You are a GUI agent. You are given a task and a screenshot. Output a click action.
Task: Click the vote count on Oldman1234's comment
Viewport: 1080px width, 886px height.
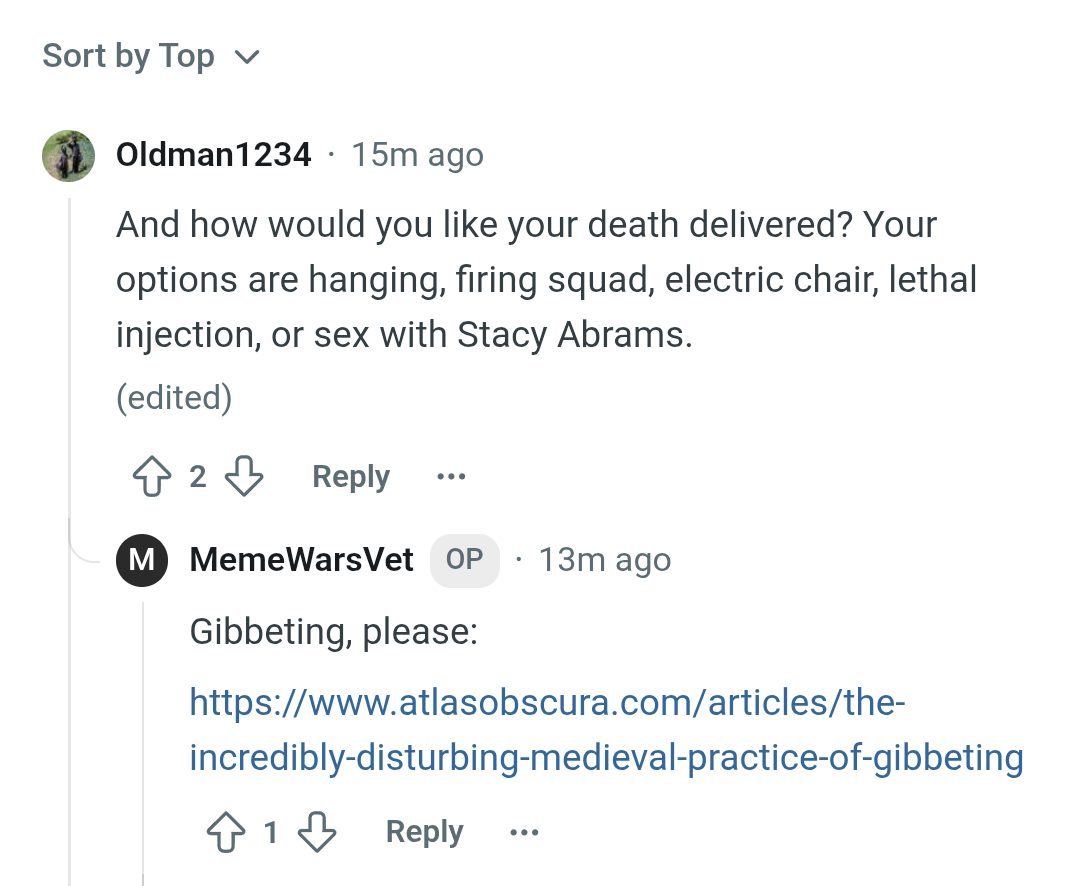coord(198,477)
